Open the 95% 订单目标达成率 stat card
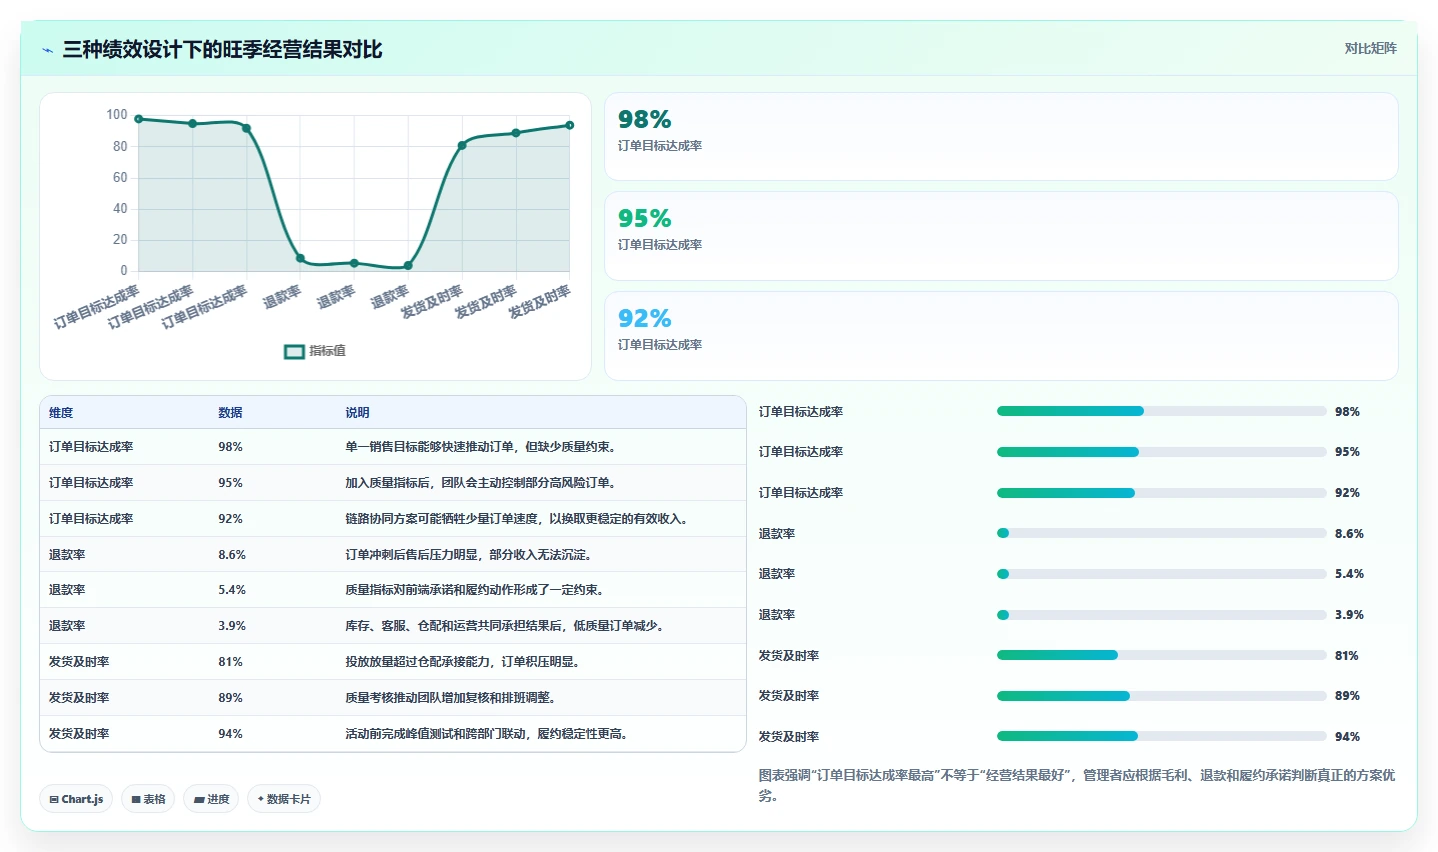Screen dimensions: 1438x852 coord(1001,236)
